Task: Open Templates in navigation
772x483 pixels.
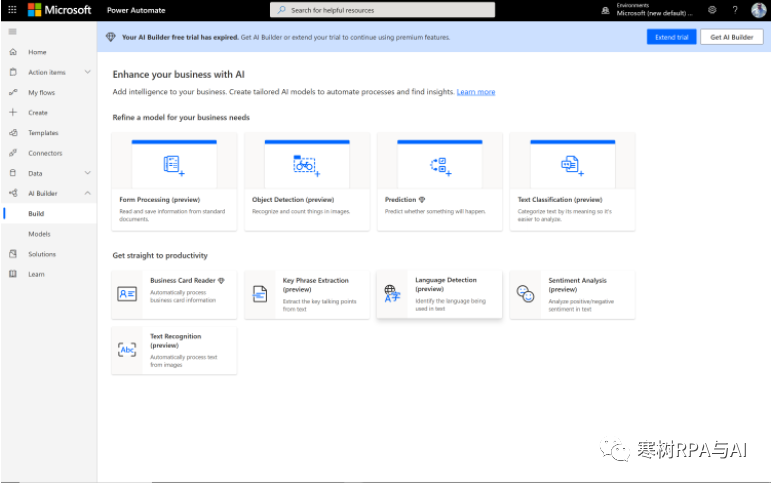Action: [43, 133]
